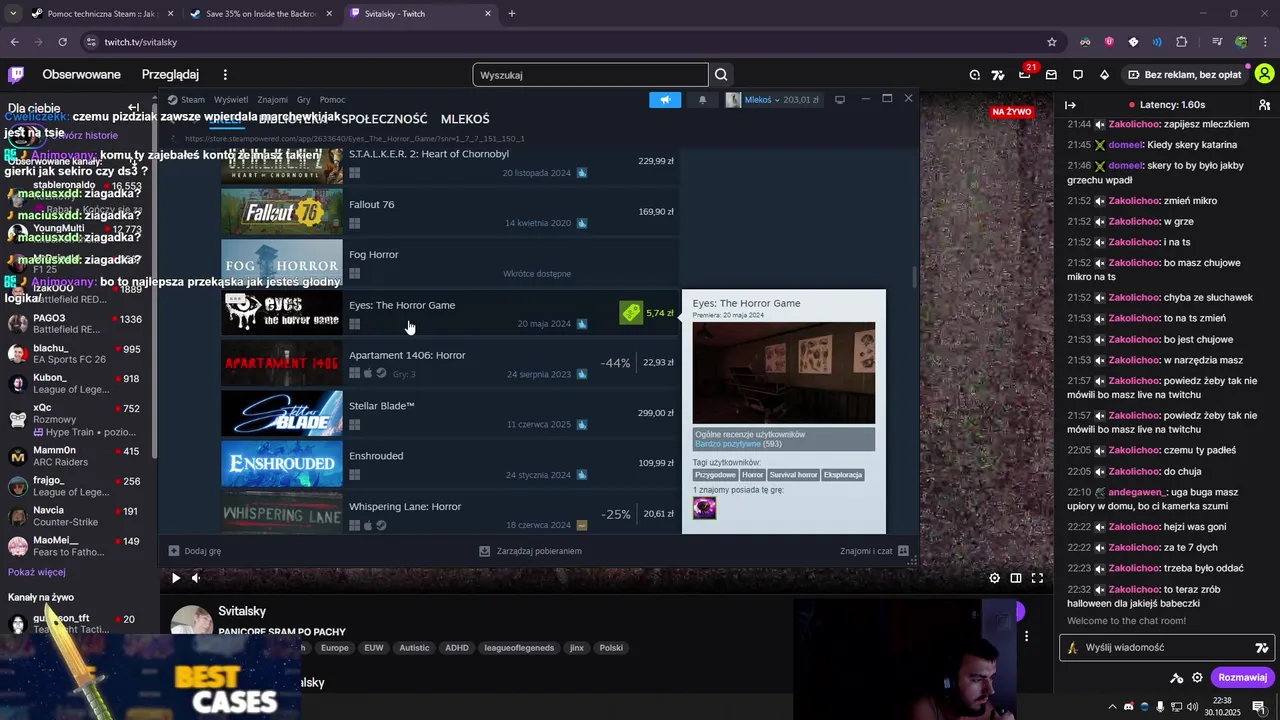
Task: Open the Przeglądaj tab
Action: click(170, 75)
